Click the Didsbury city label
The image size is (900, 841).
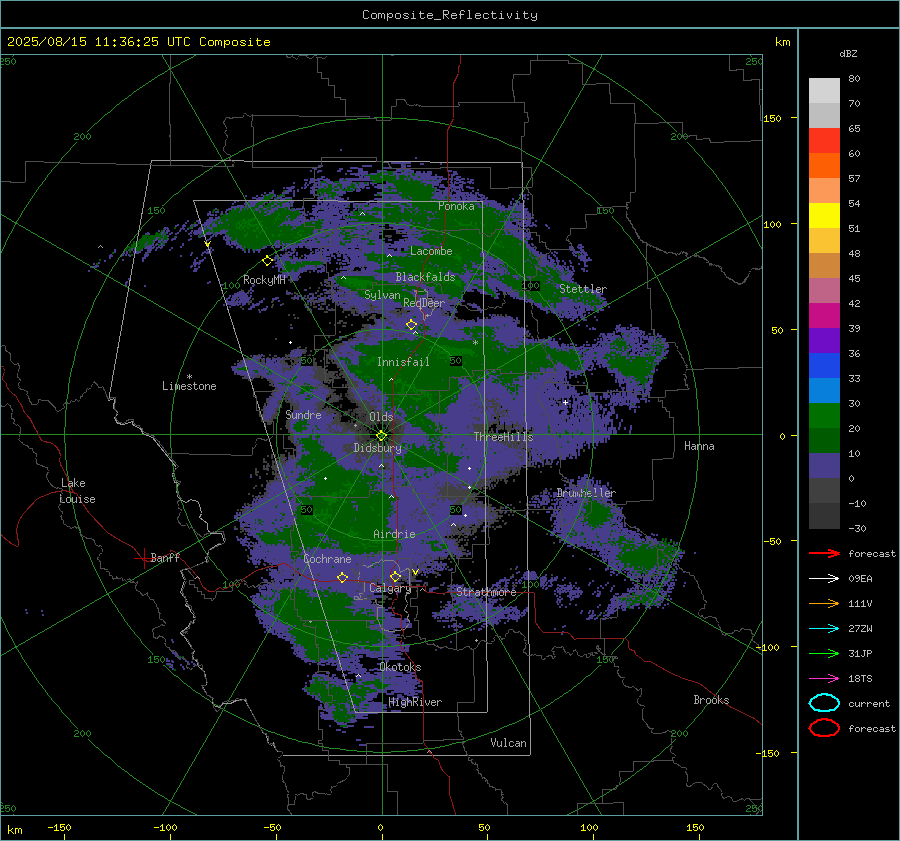[377, 448]
